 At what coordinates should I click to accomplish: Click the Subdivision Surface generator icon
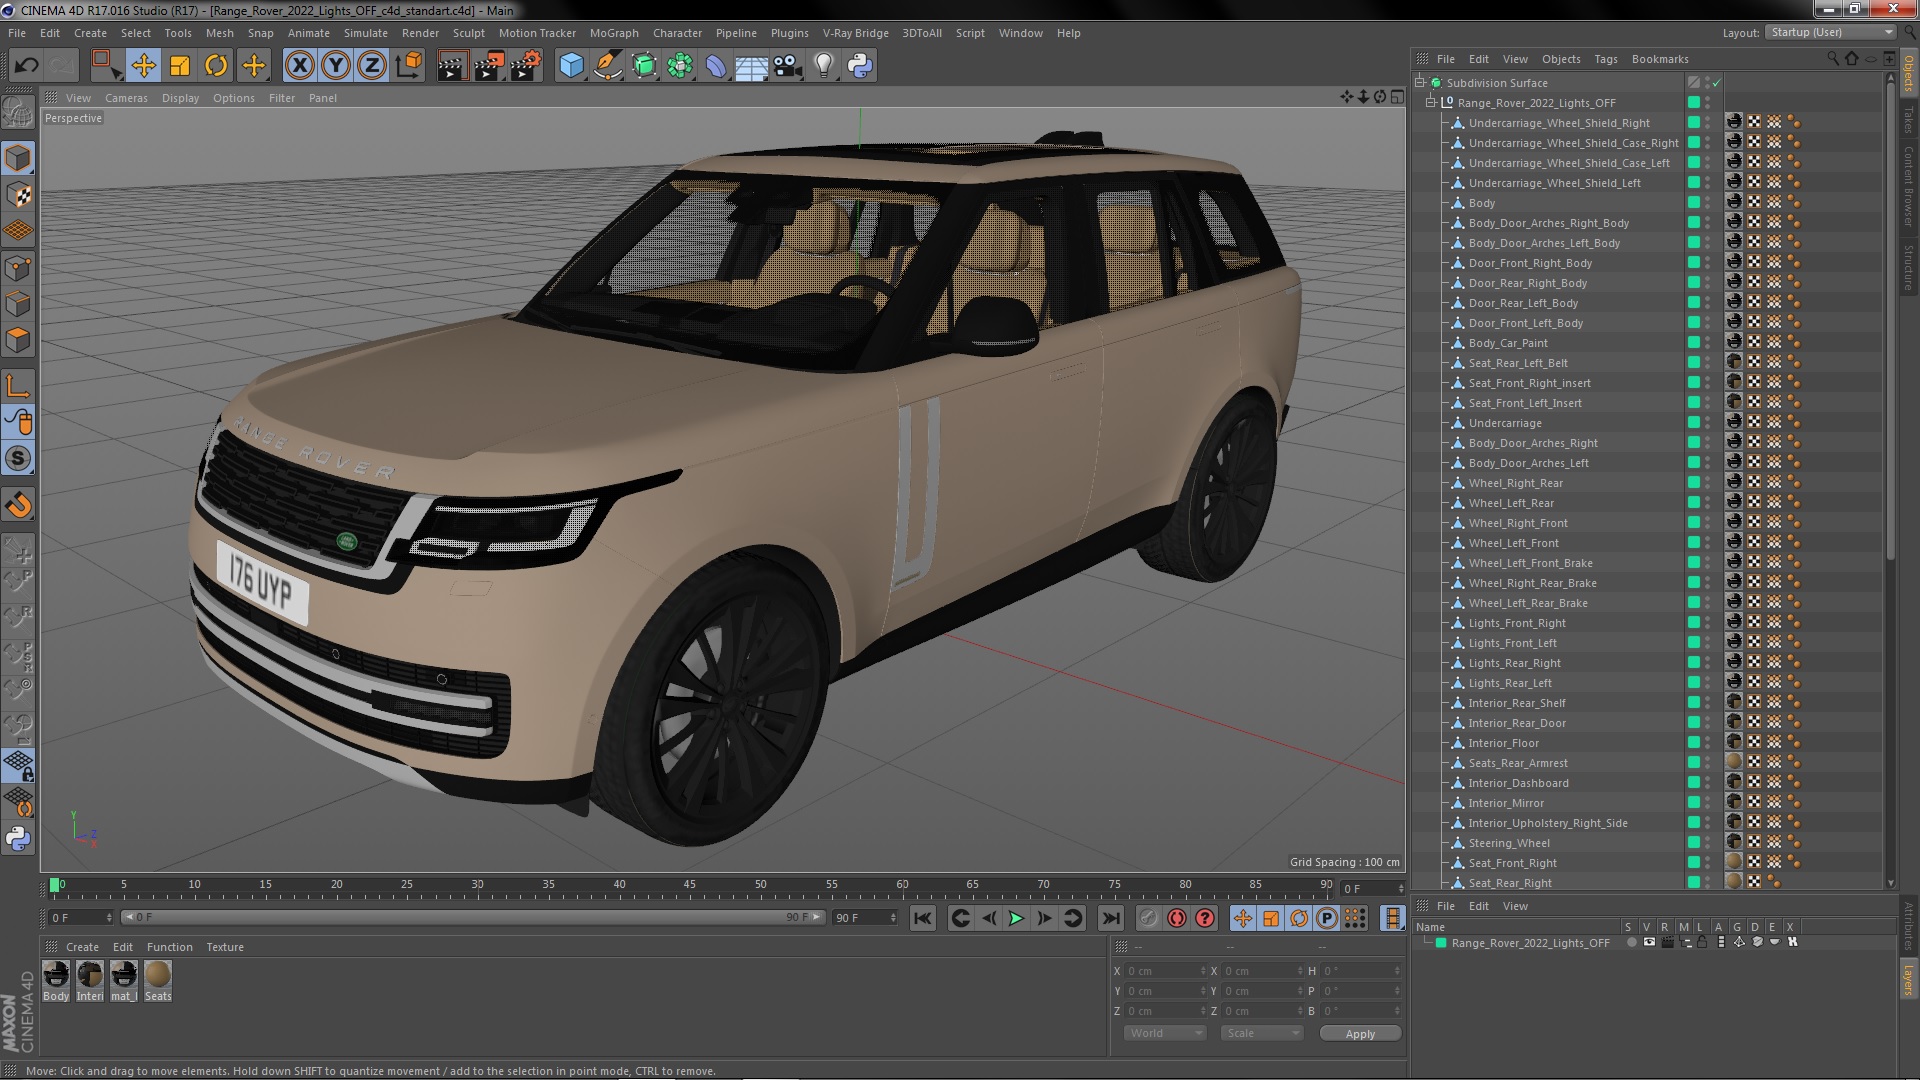point(644,66)
